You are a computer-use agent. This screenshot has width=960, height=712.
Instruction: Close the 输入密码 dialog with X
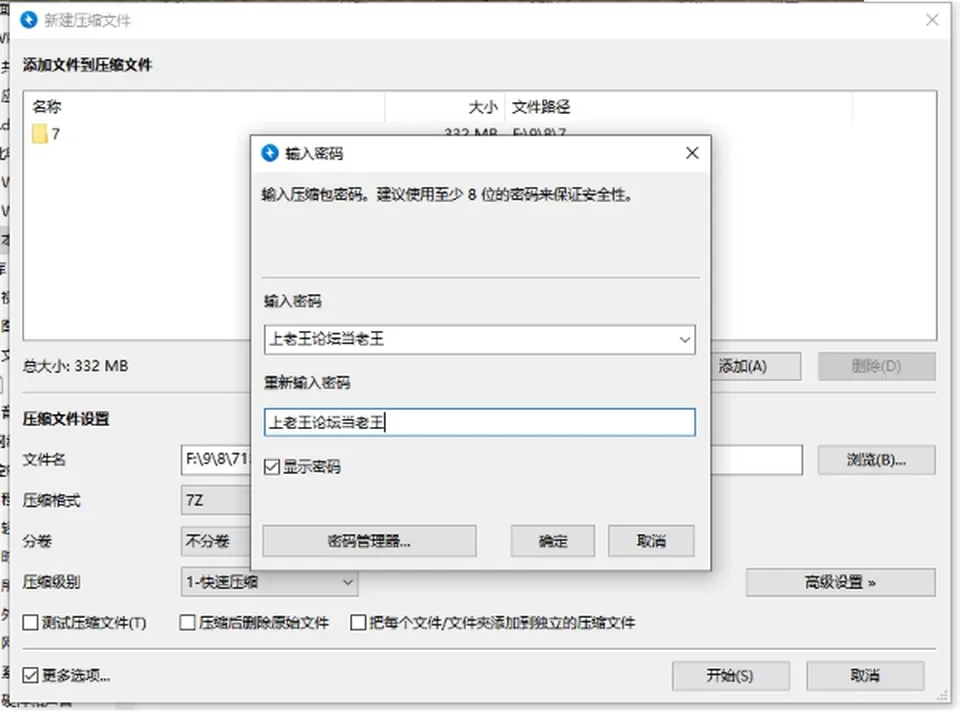click(x=692, y=153)
